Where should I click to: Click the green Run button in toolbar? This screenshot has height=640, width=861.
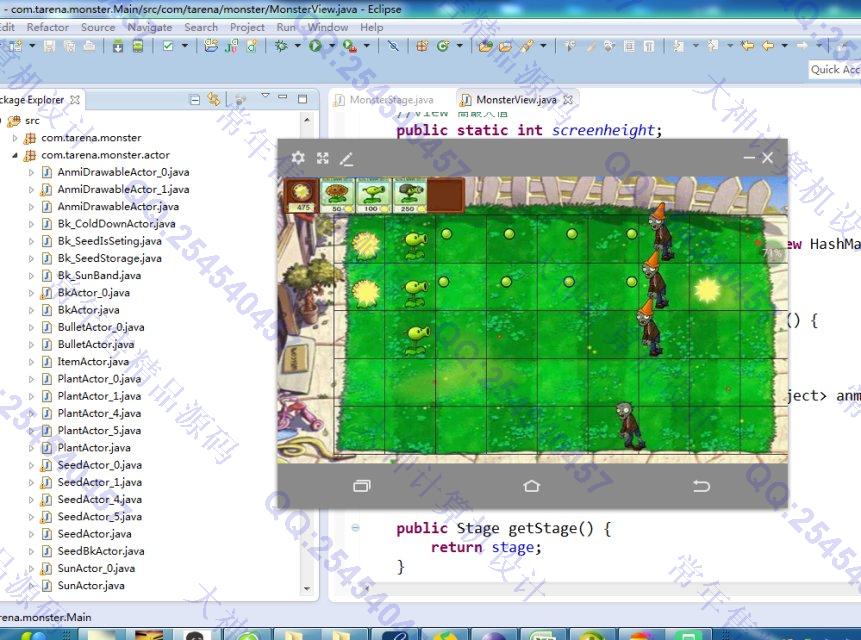315,46
